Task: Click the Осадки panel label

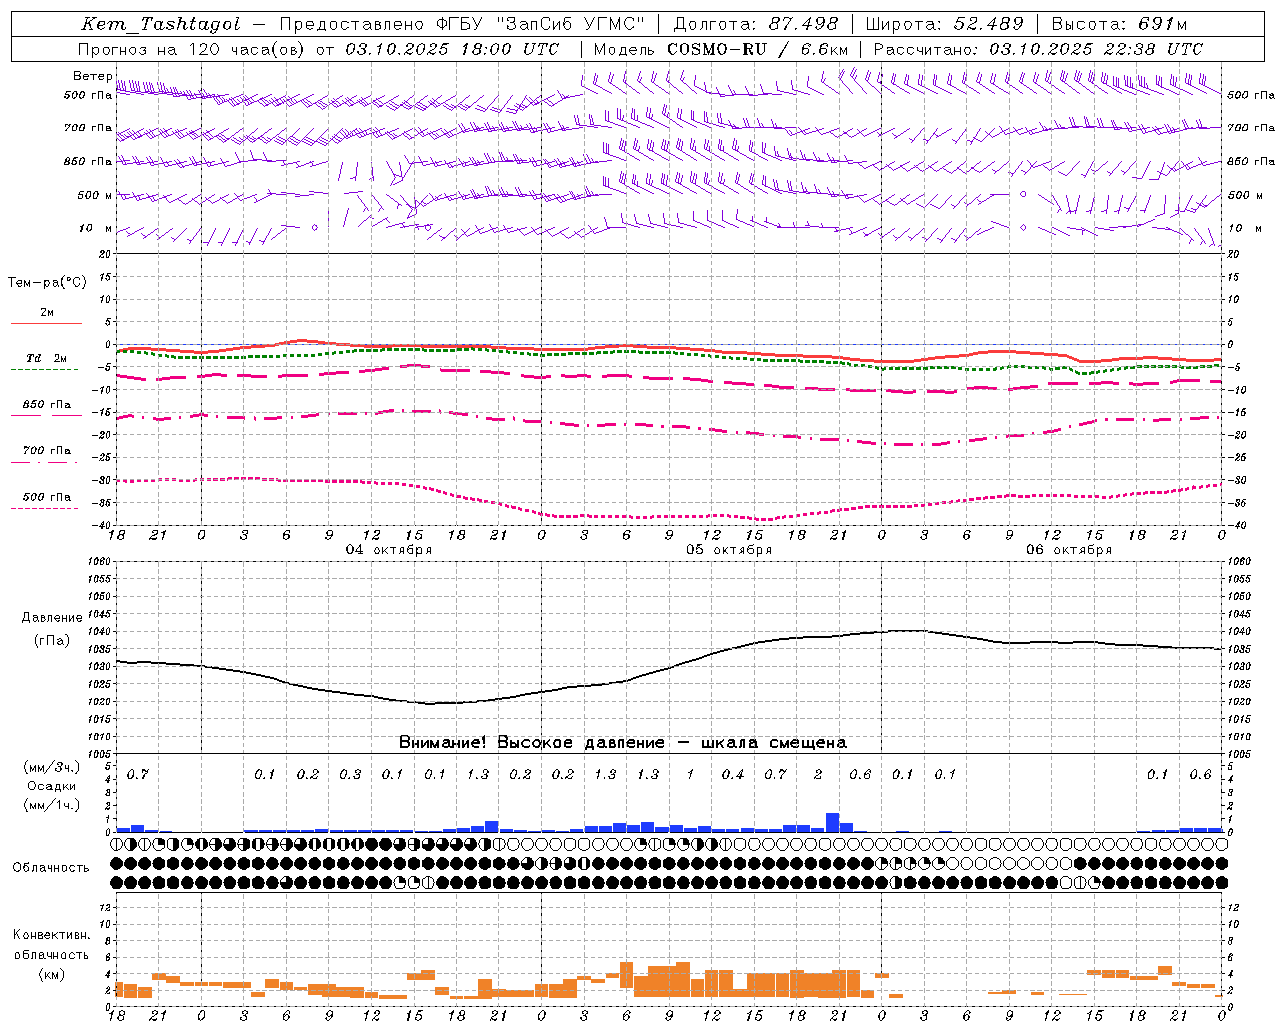Action: [52, 786]
